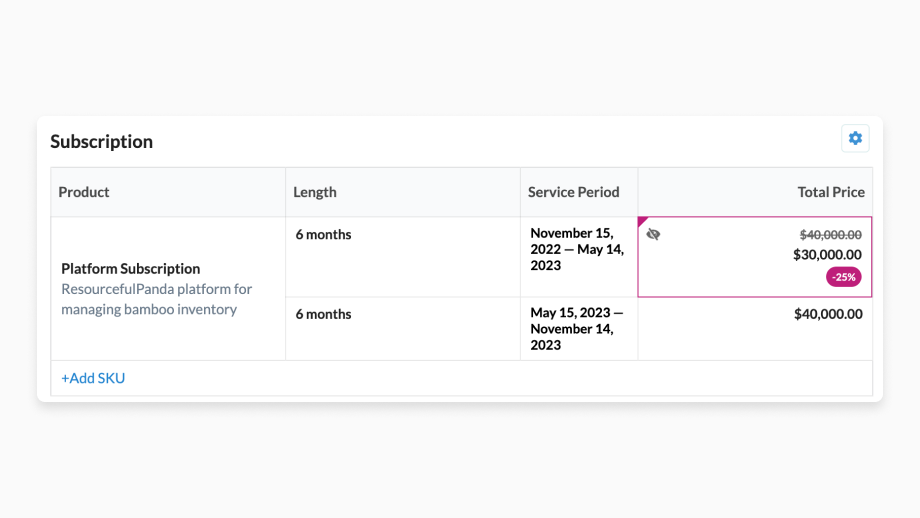Image resolution: width=920 pixels, height=518 pixels.
Task: Select the Product column header
Action: tap(84, 192)
